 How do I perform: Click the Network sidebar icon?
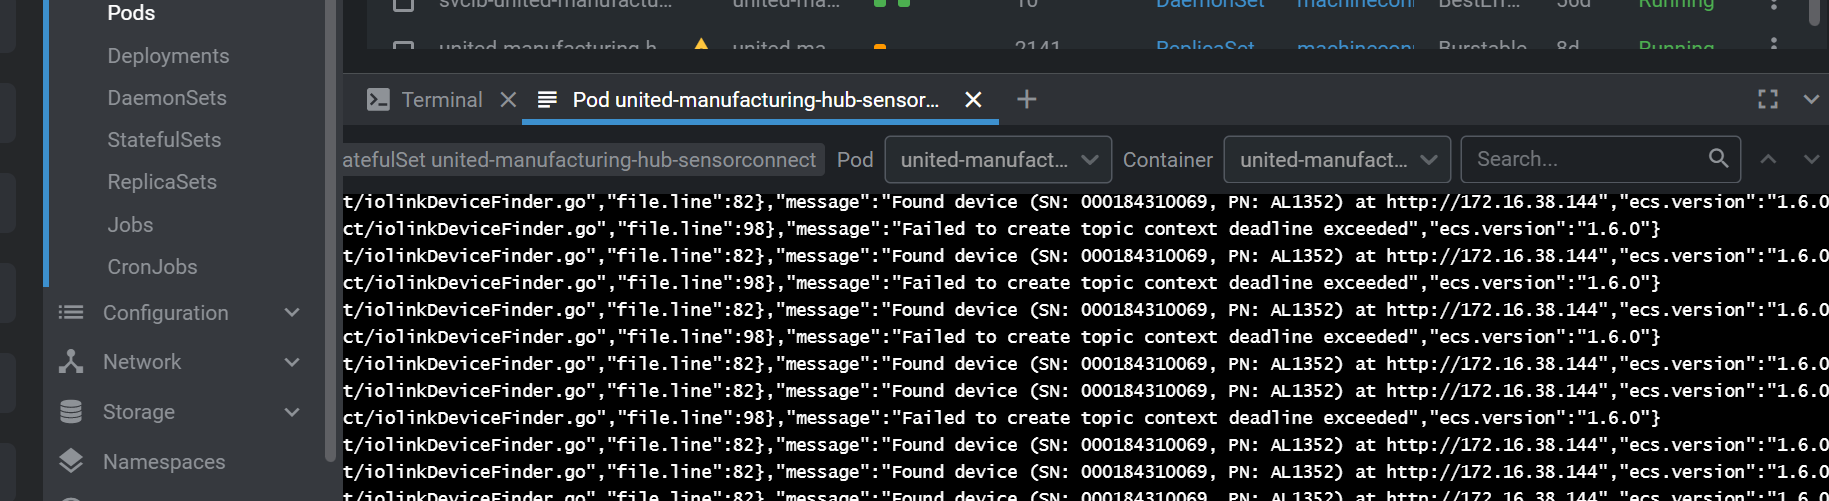71,362
